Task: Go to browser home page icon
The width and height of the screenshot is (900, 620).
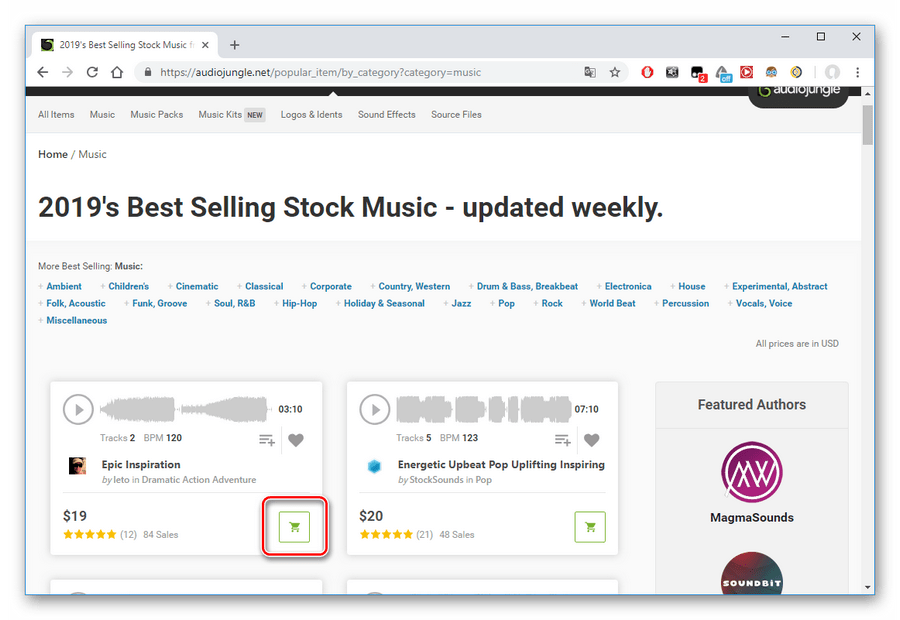Action: click(117, 72)
